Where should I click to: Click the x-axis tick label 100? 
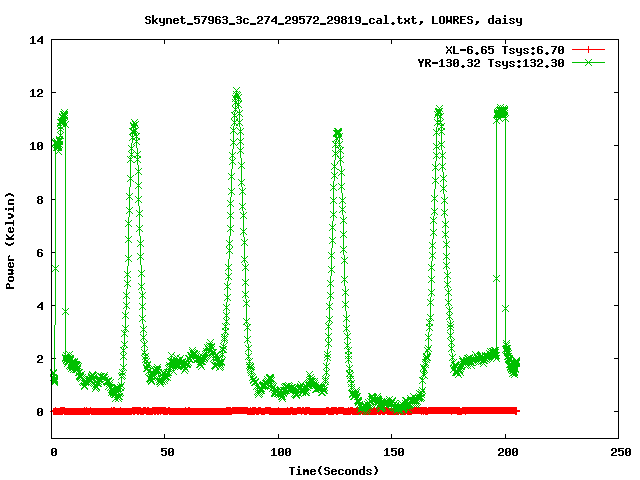(x=281, y=452)
